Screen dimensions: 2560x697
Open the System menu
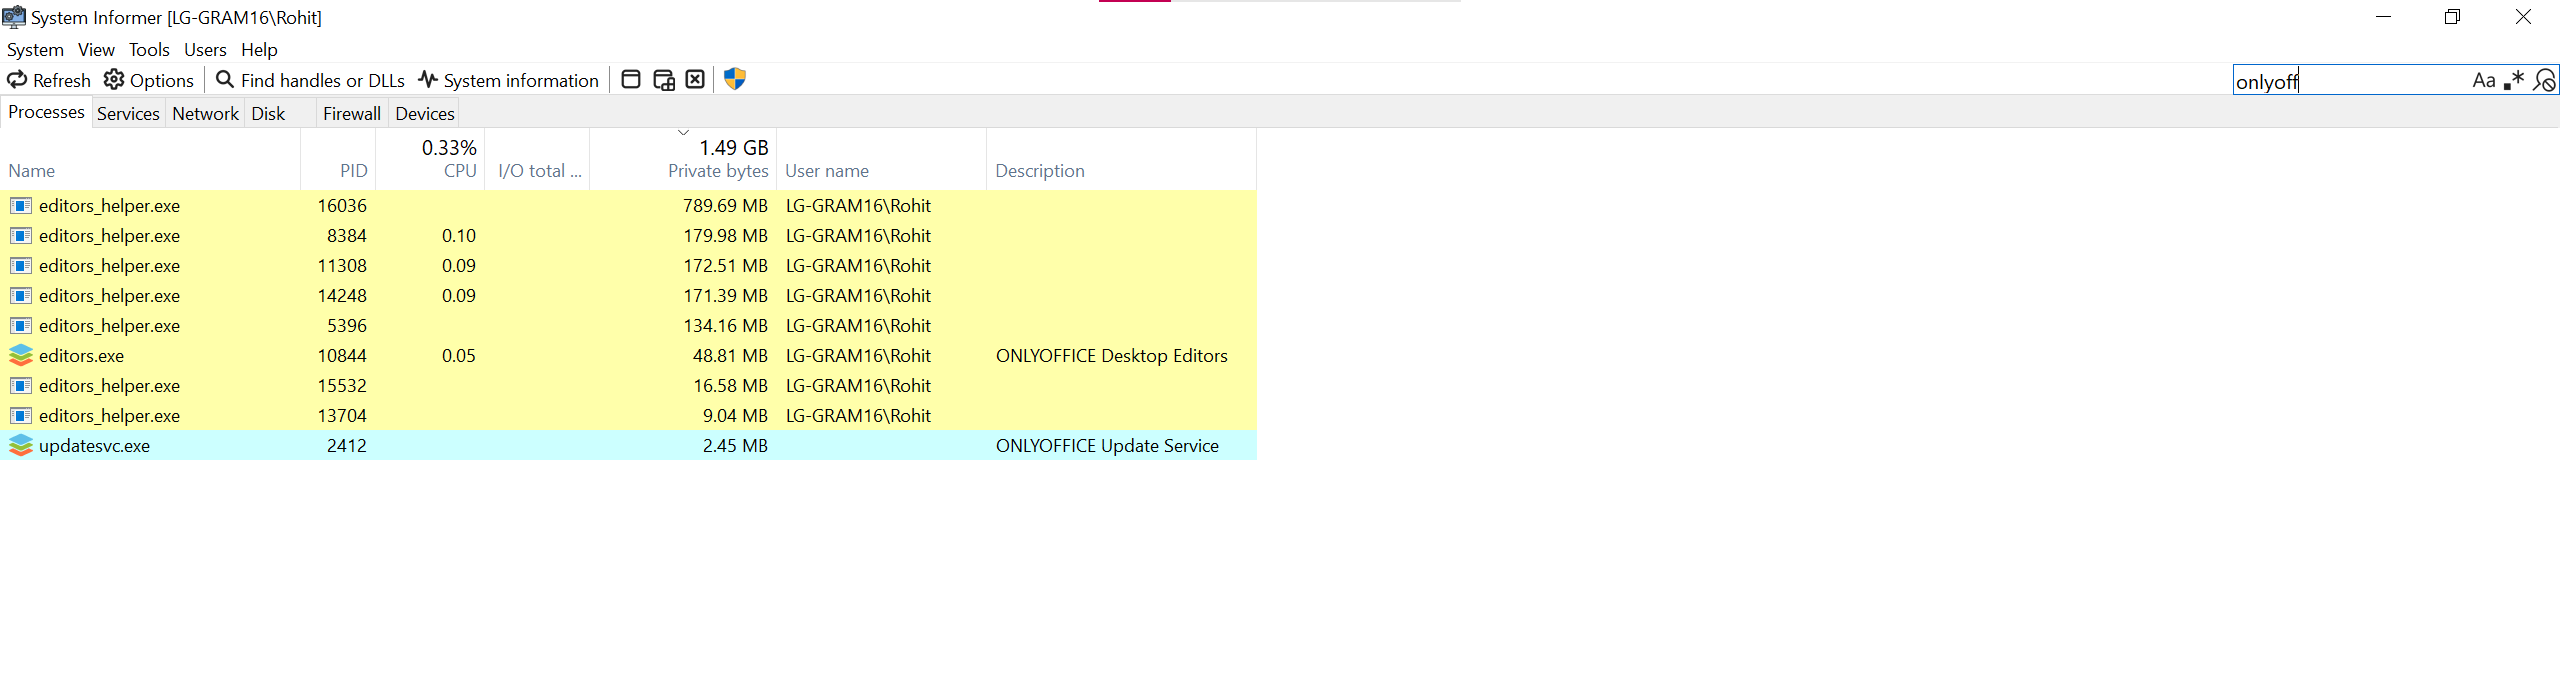tap(35, 50)
